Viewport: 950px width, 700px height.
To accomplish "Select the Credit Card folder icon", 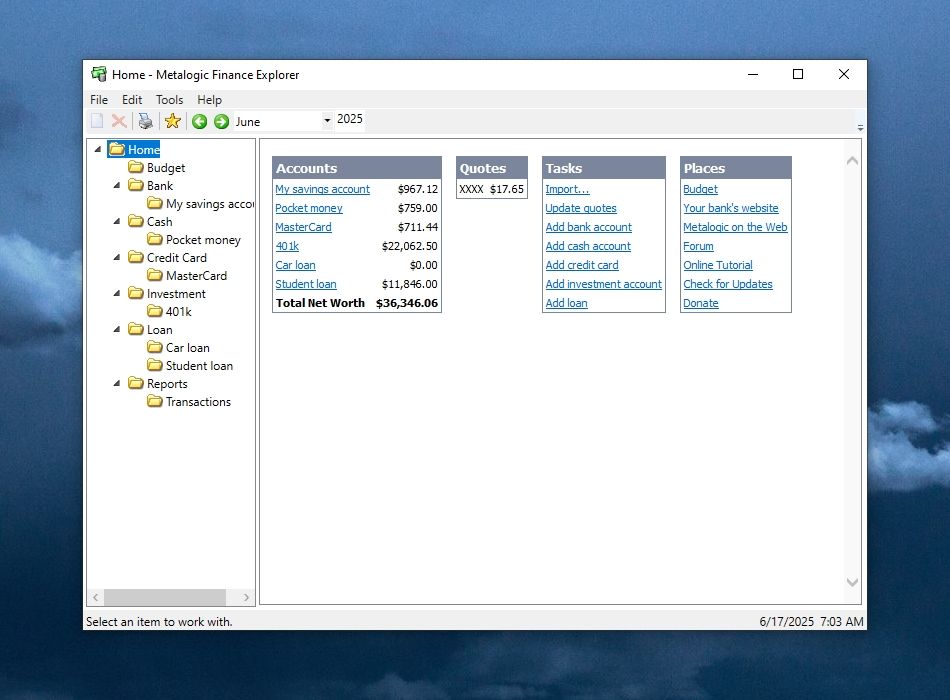I will click(136, 258).
